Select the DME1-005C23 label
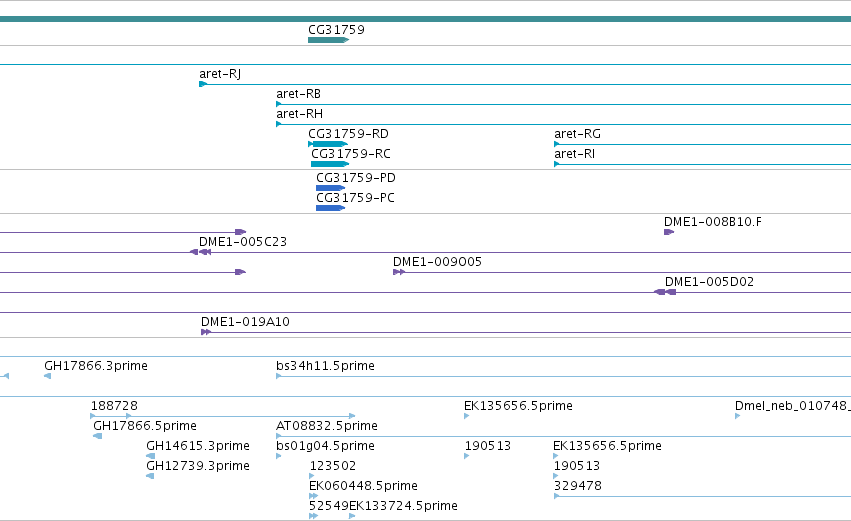 point(243,242)
